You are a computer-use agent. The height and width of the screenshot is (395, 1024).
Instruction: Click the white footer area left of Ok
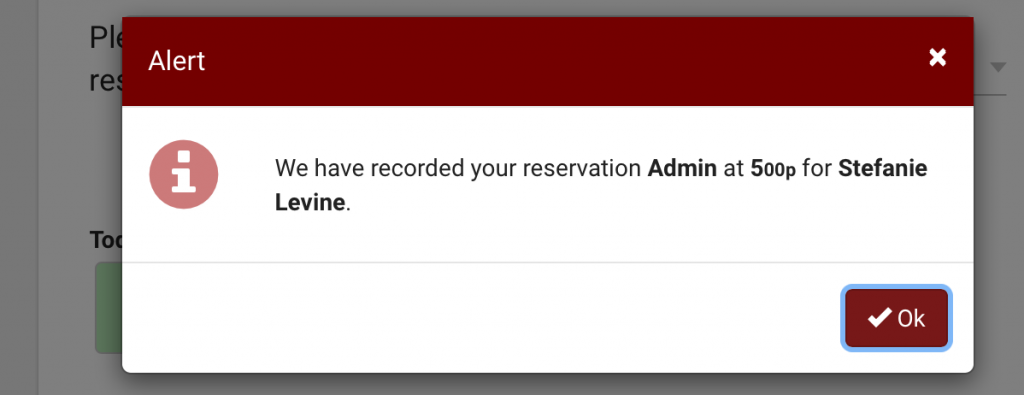coord(482,318)
